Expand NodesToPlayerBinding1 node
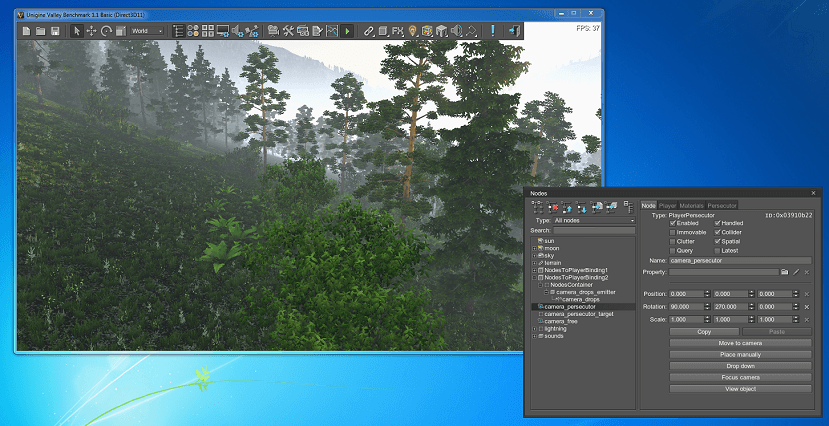 tap(535, 270)
